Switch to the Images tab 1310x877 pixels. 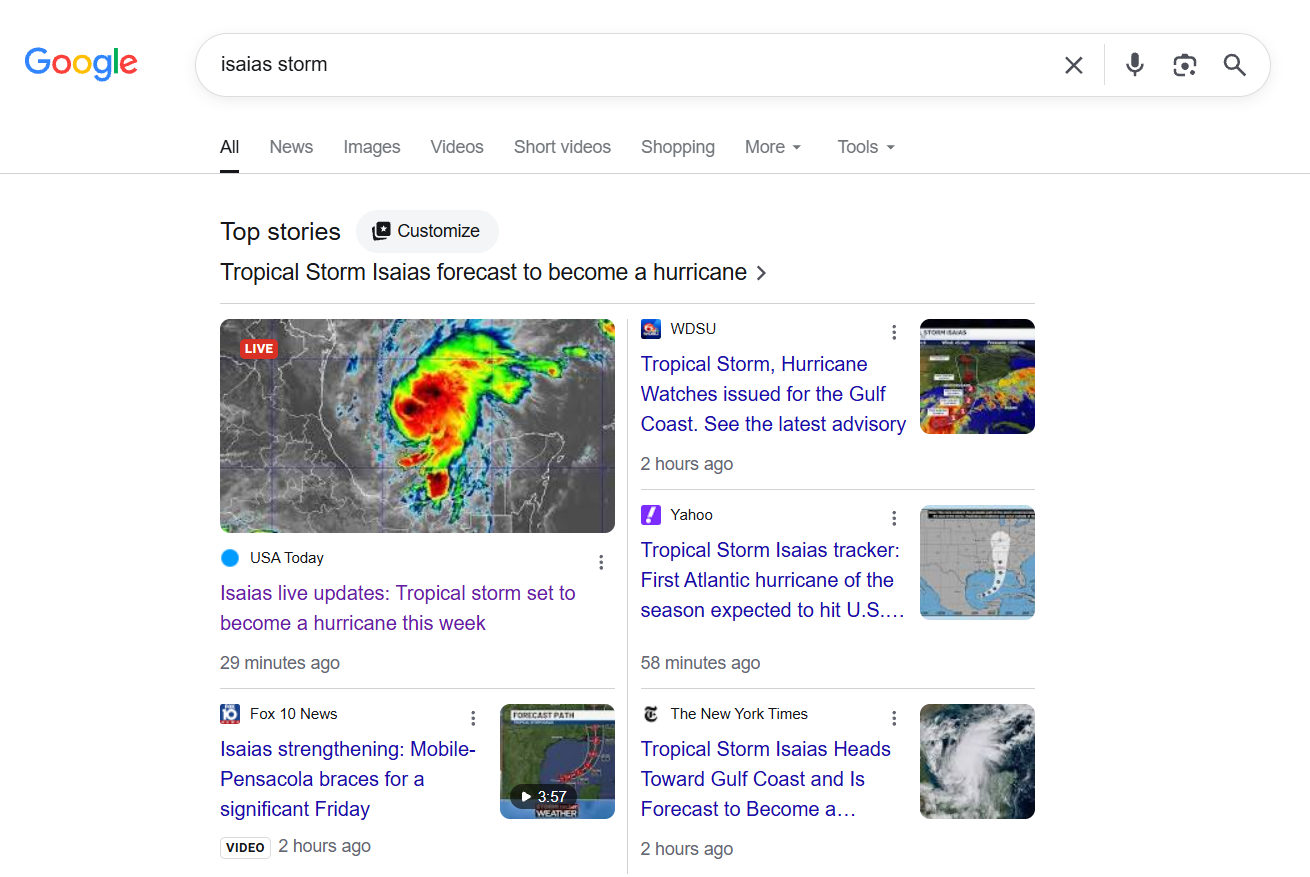click(372, 147)
